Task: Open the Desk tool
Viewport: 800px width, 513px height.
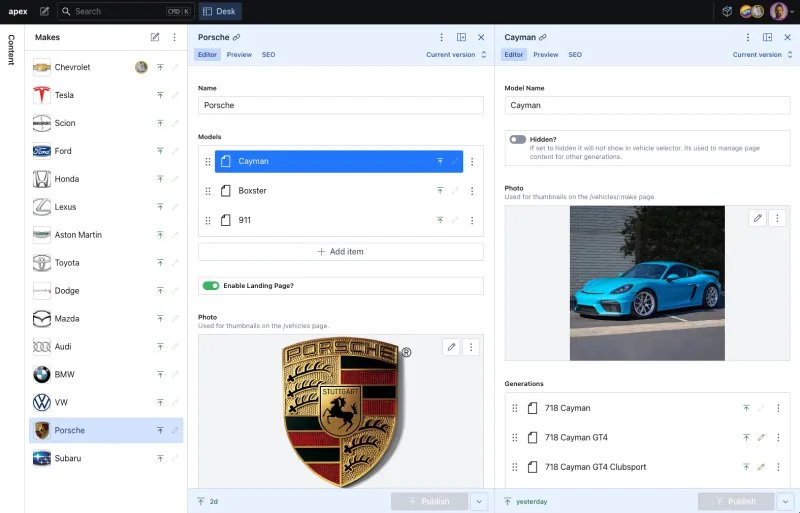Action: 220,11
